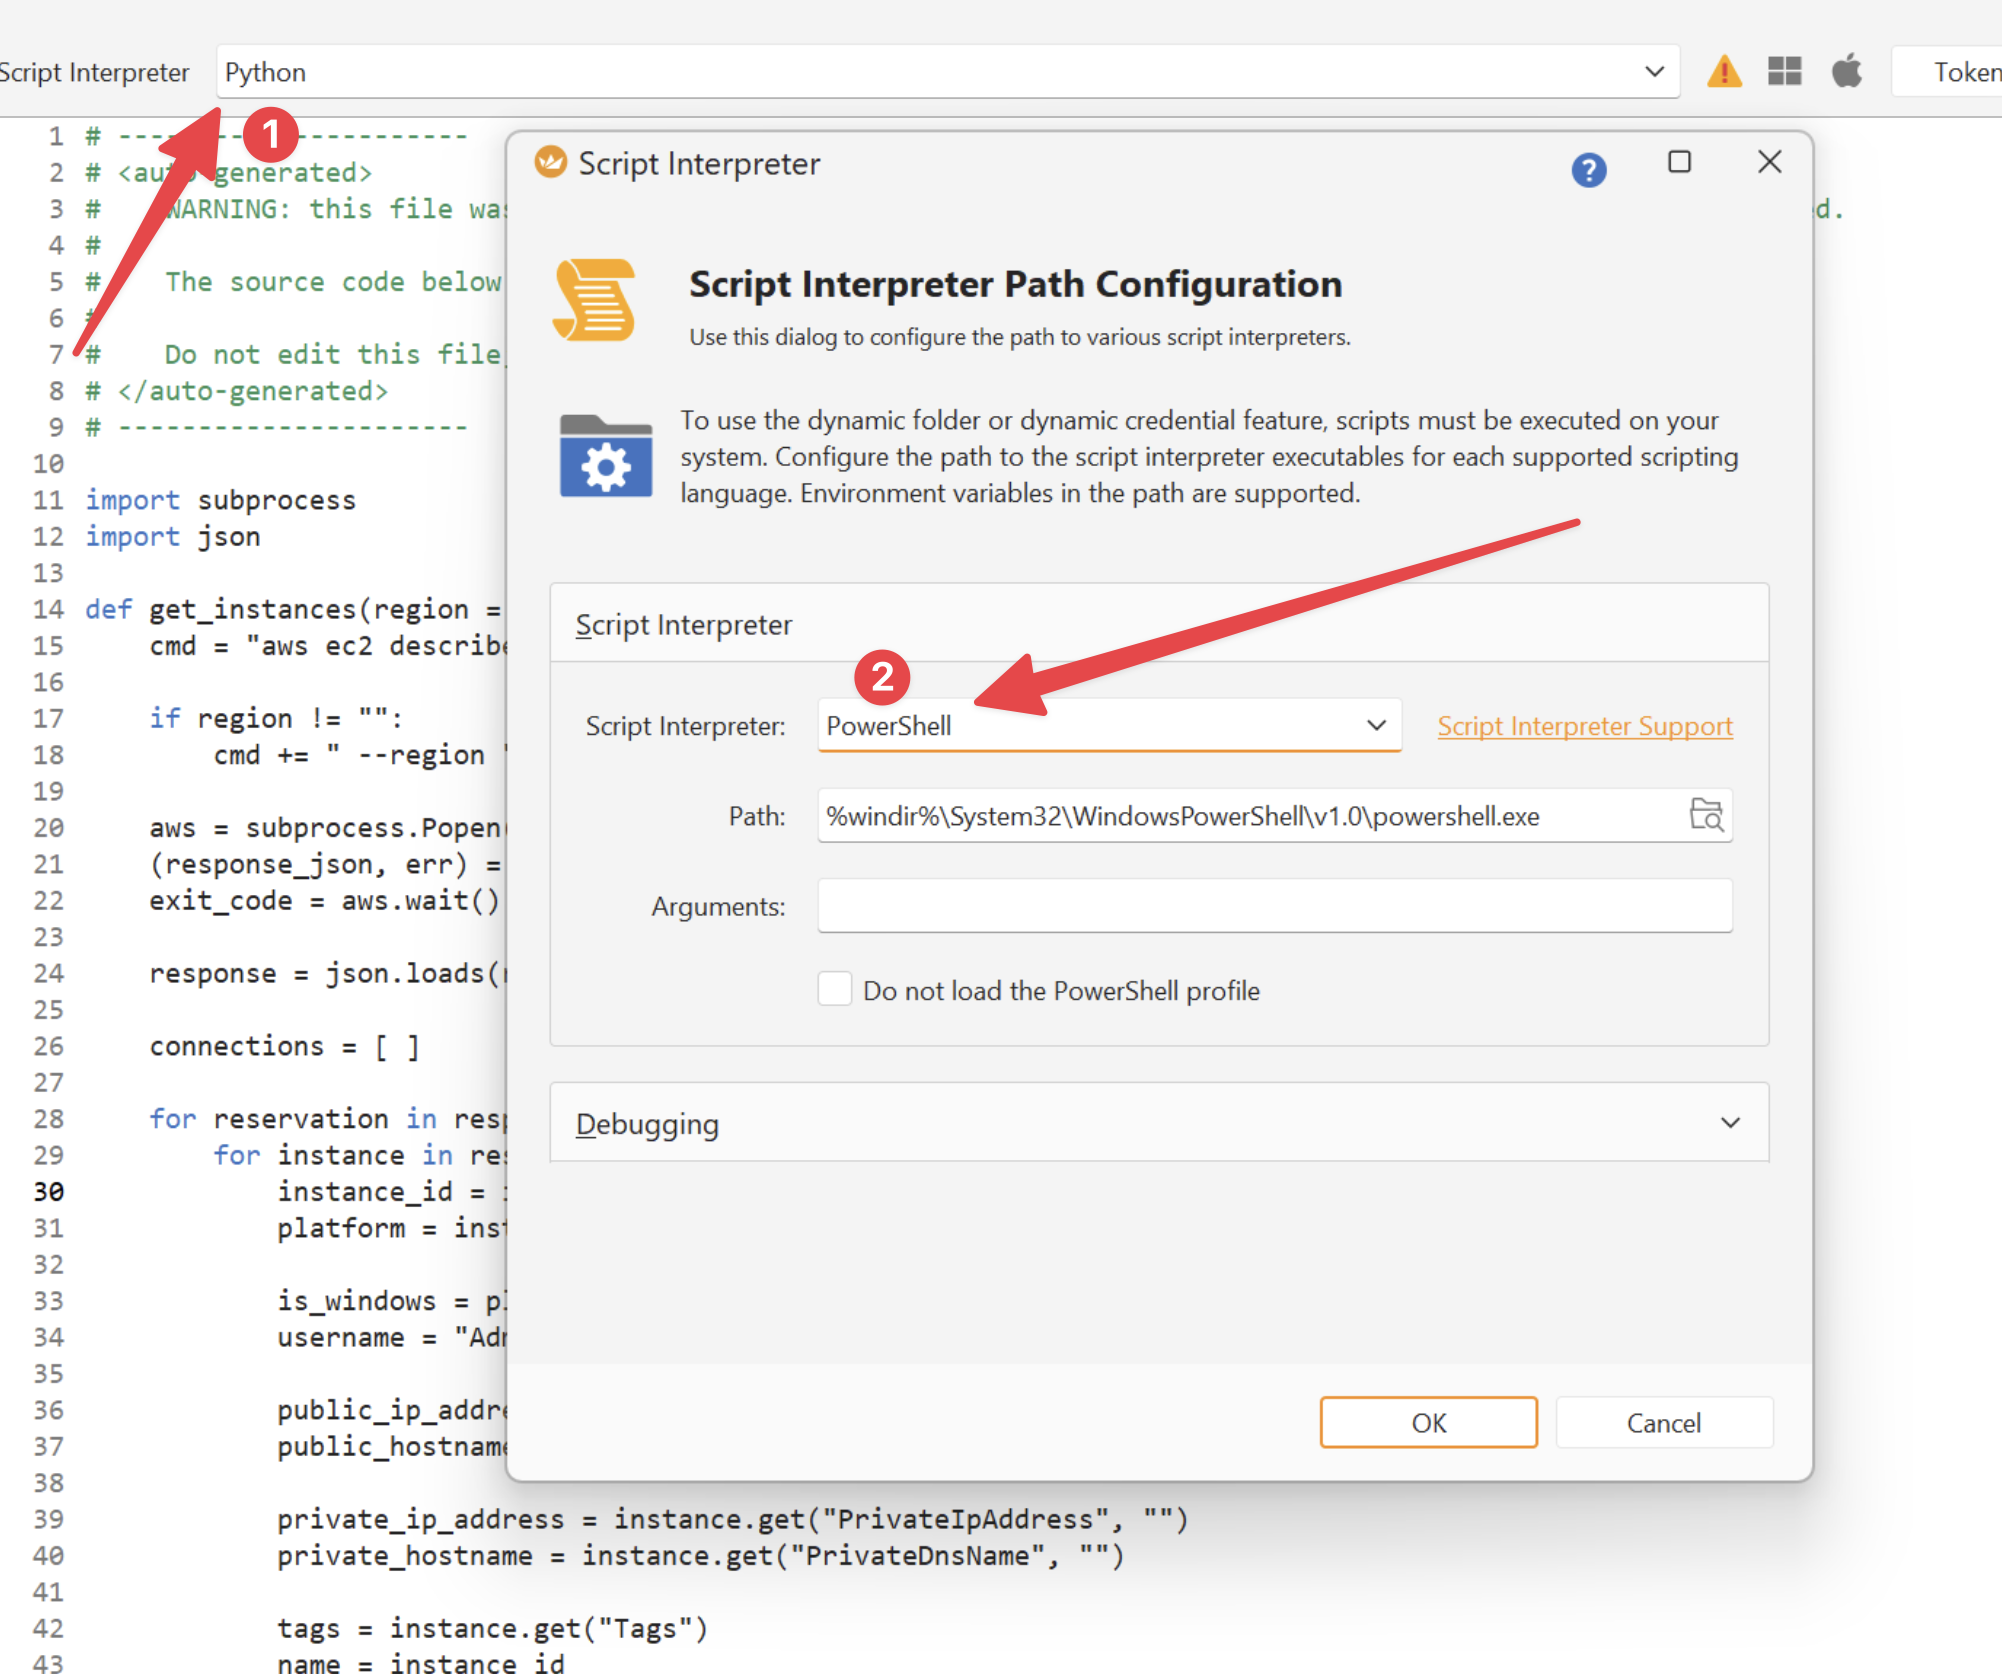This screenshot has height=1674, width=2002.
Task: Click the Windows platform icon
Action: (x=1785, y=72)
